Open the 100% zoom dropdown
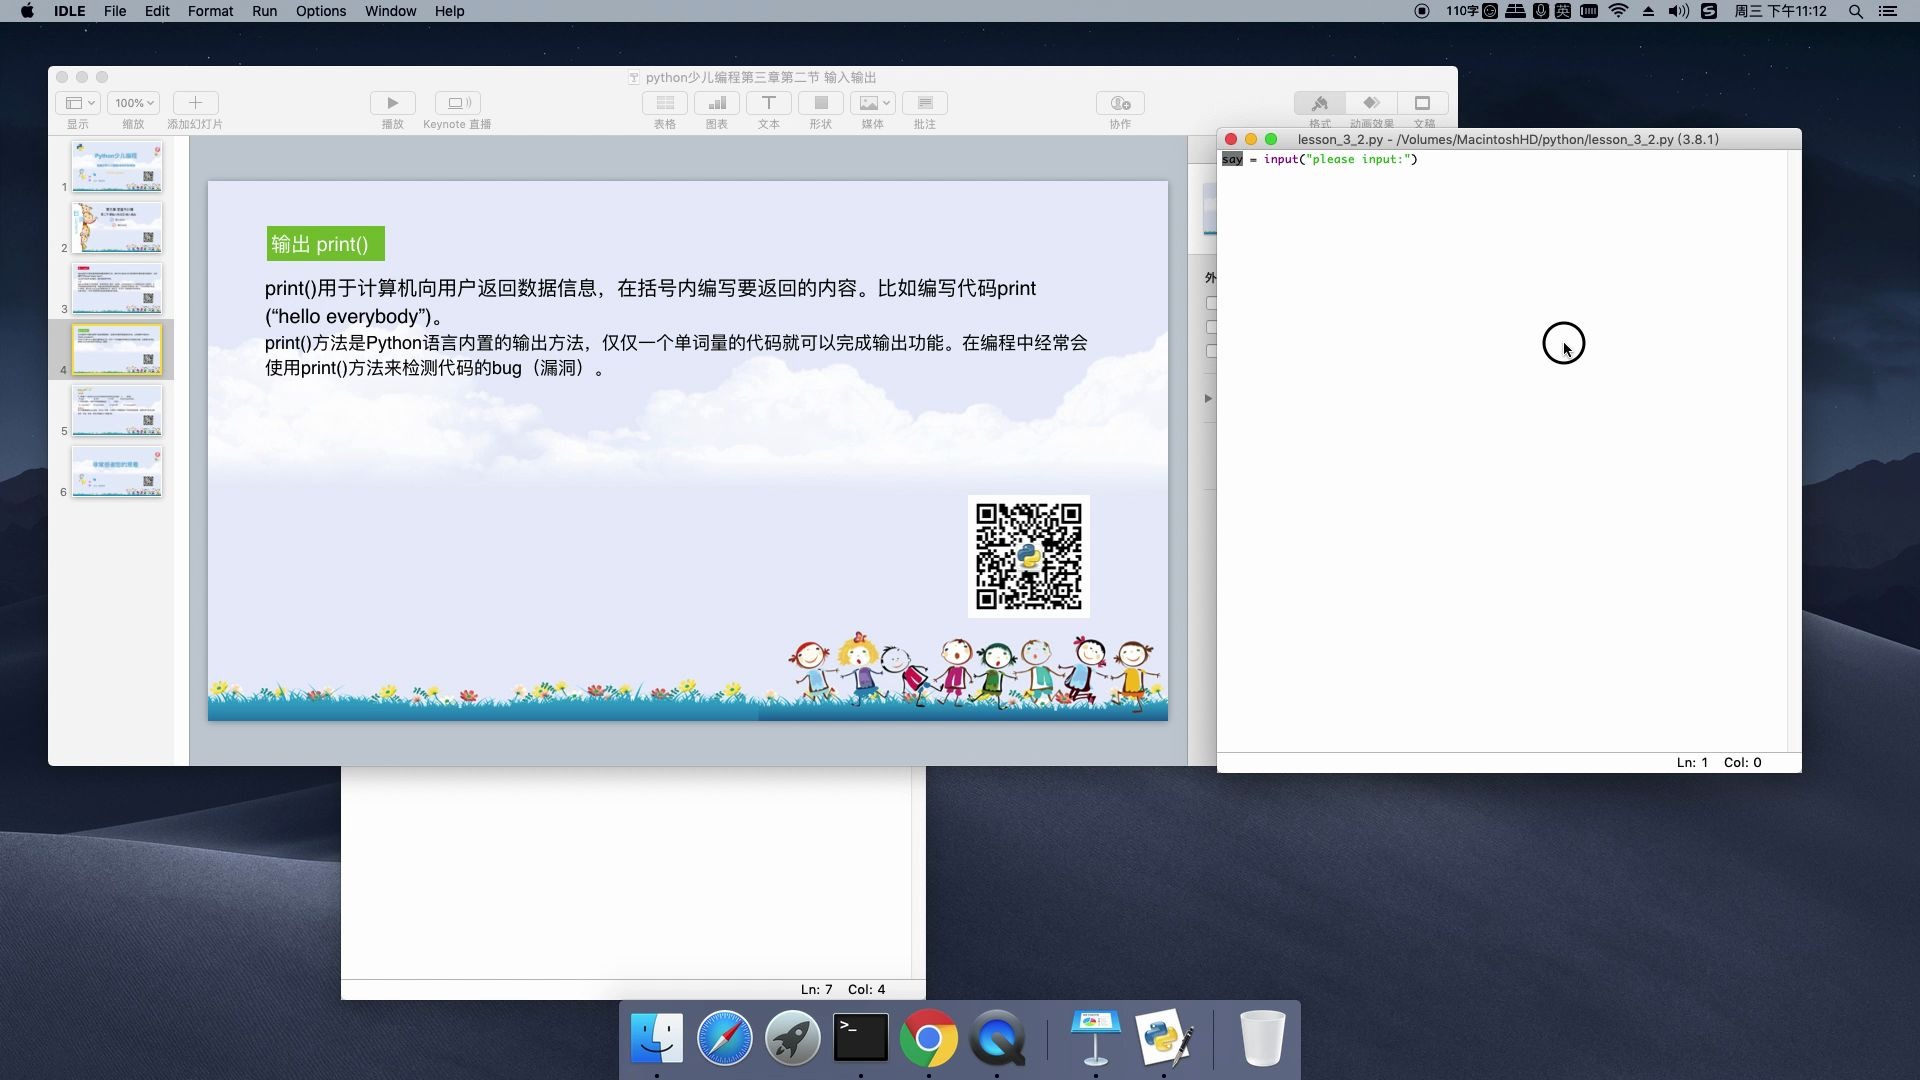1920x1080 pixels. point(134,103)
